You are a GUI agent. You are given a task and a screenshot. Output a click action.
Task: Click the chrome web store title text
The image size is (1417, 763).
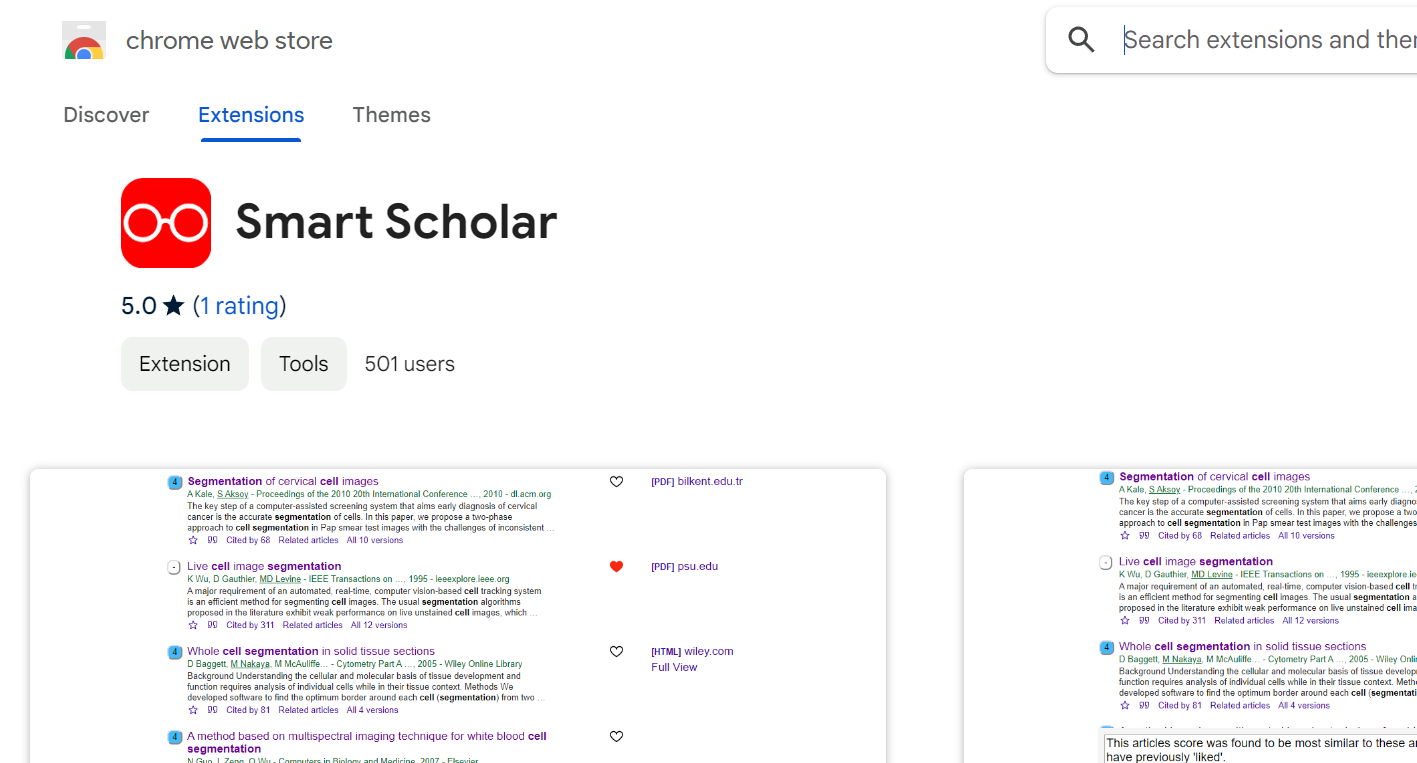pos(229,41)
